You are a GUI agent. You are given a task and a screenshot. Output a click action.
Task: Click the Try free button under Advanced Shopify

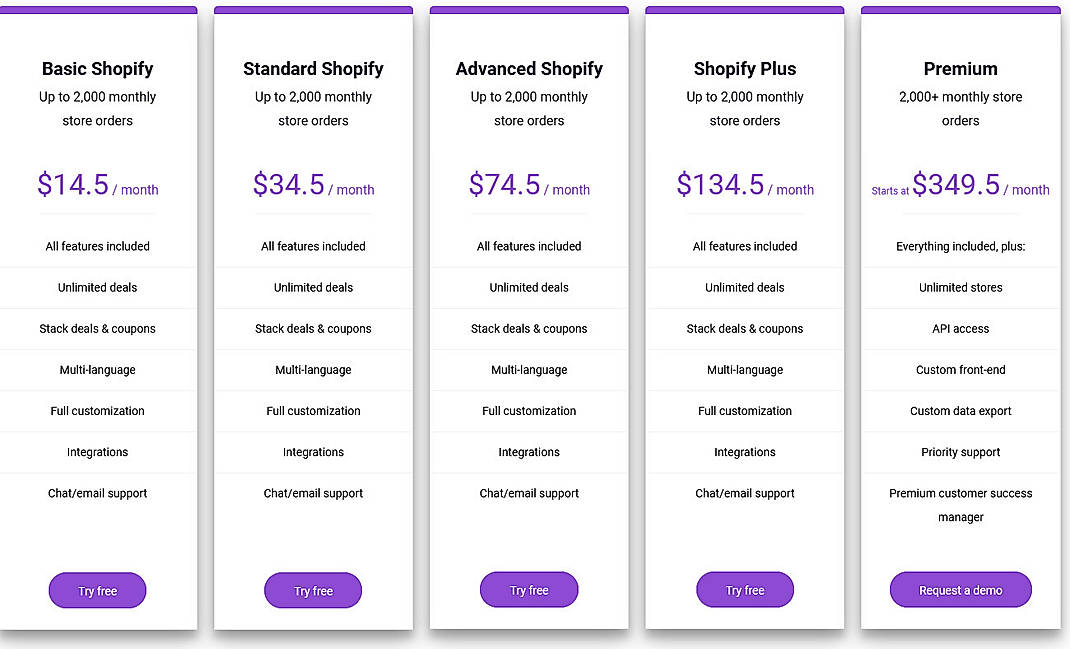pos(529,590)
